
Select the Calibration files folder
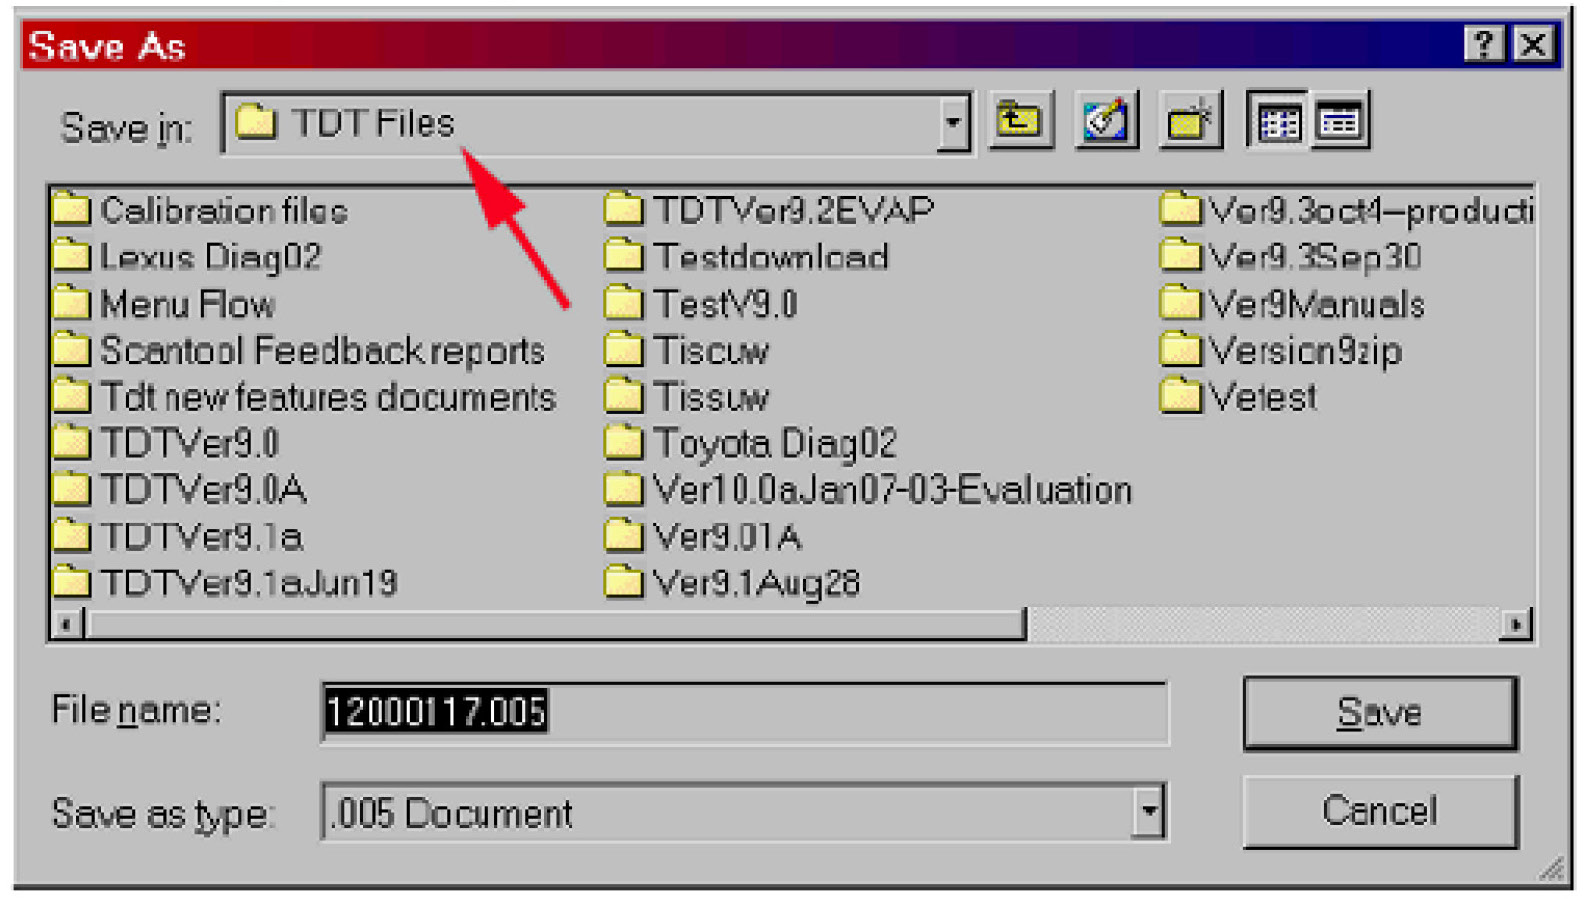click(223, 210)
